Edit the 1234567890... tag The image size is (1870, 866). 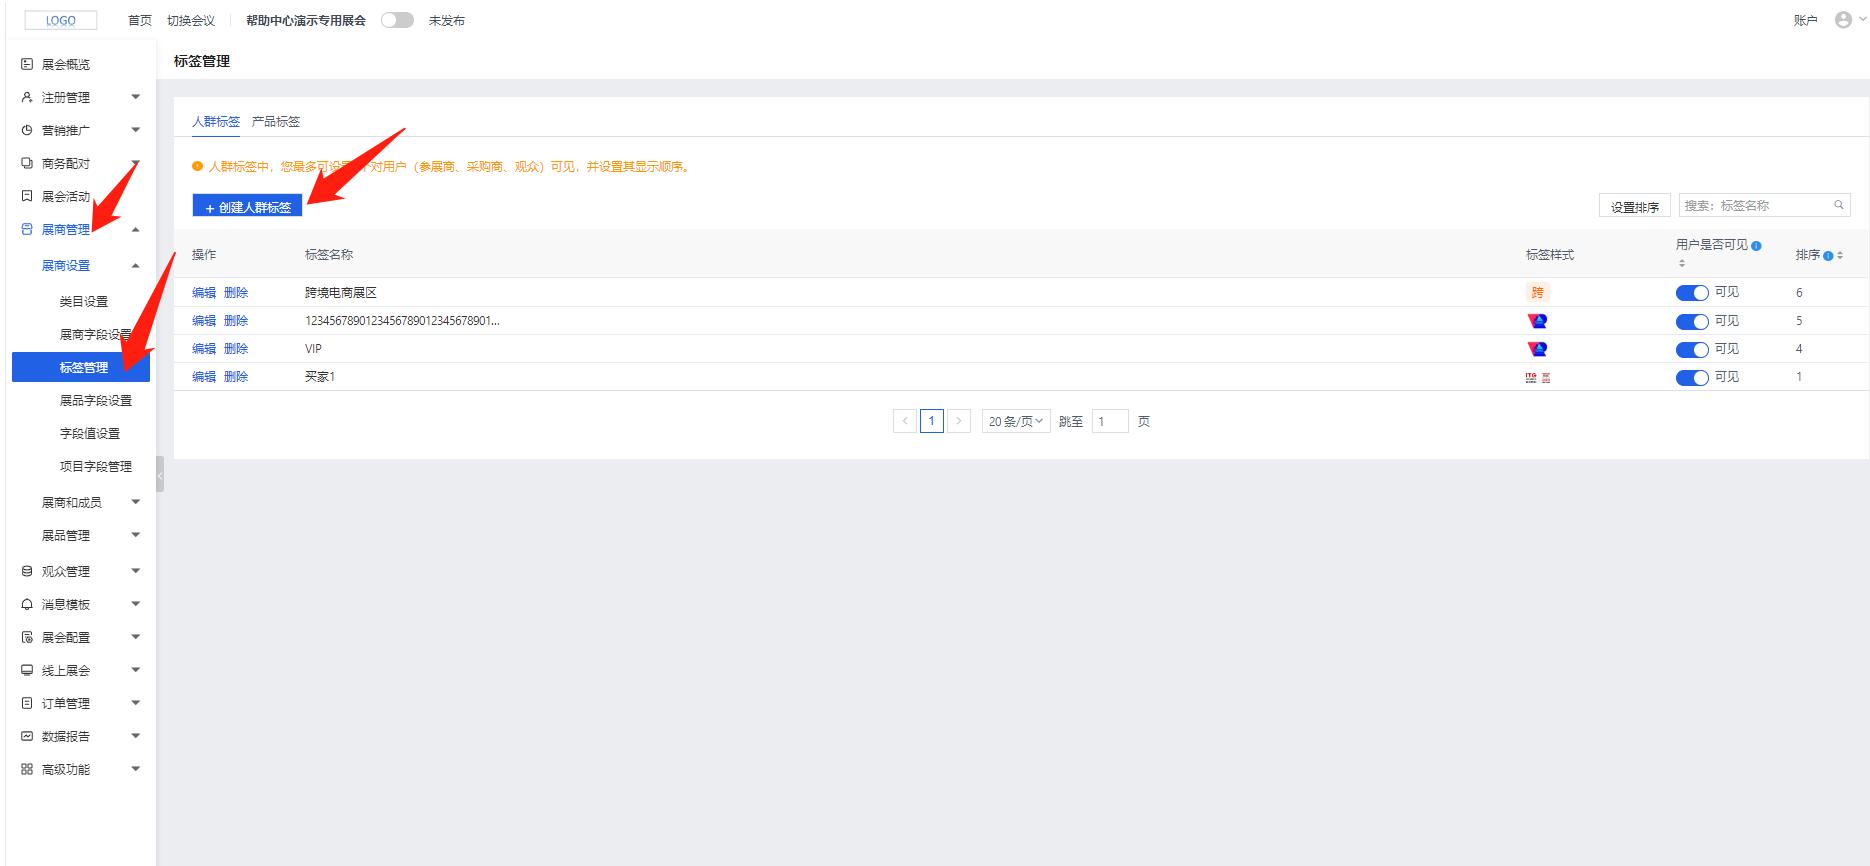click(x=204, y=321)
